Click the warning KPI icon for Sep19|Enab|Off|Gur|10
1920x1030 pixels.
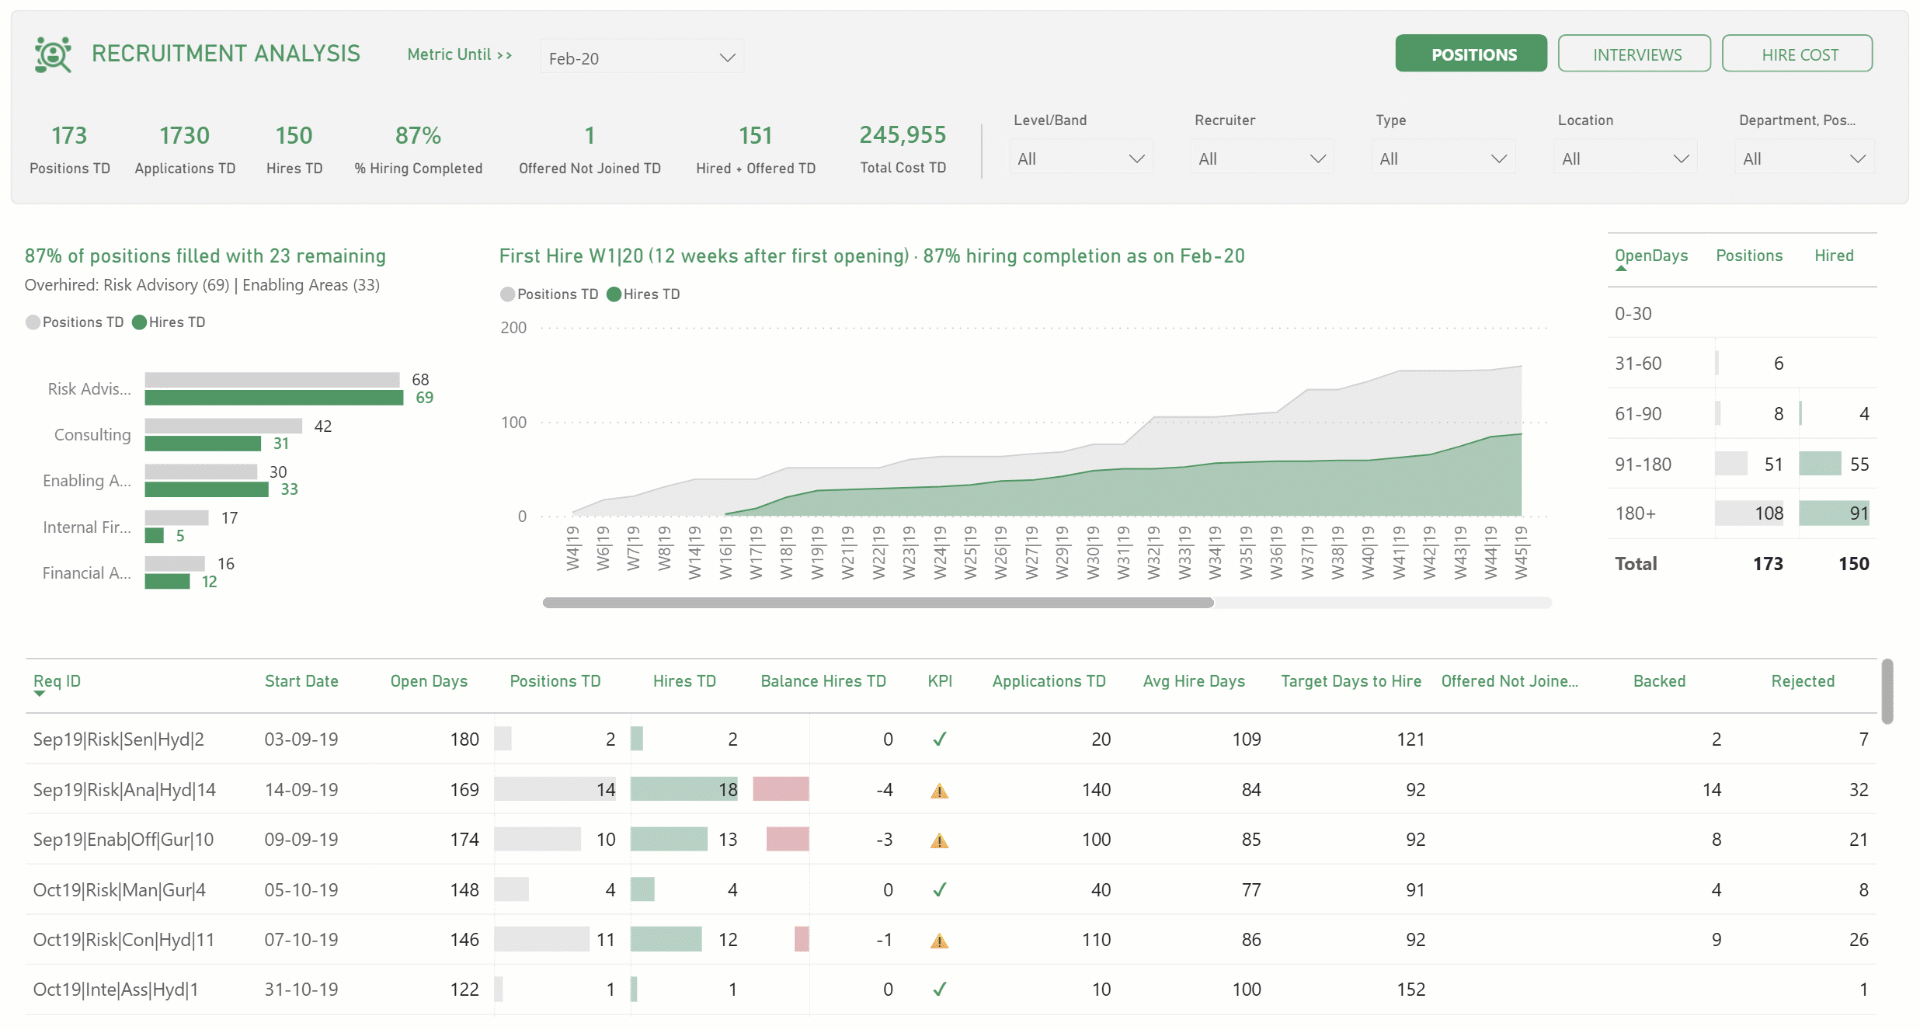point(939,841)
